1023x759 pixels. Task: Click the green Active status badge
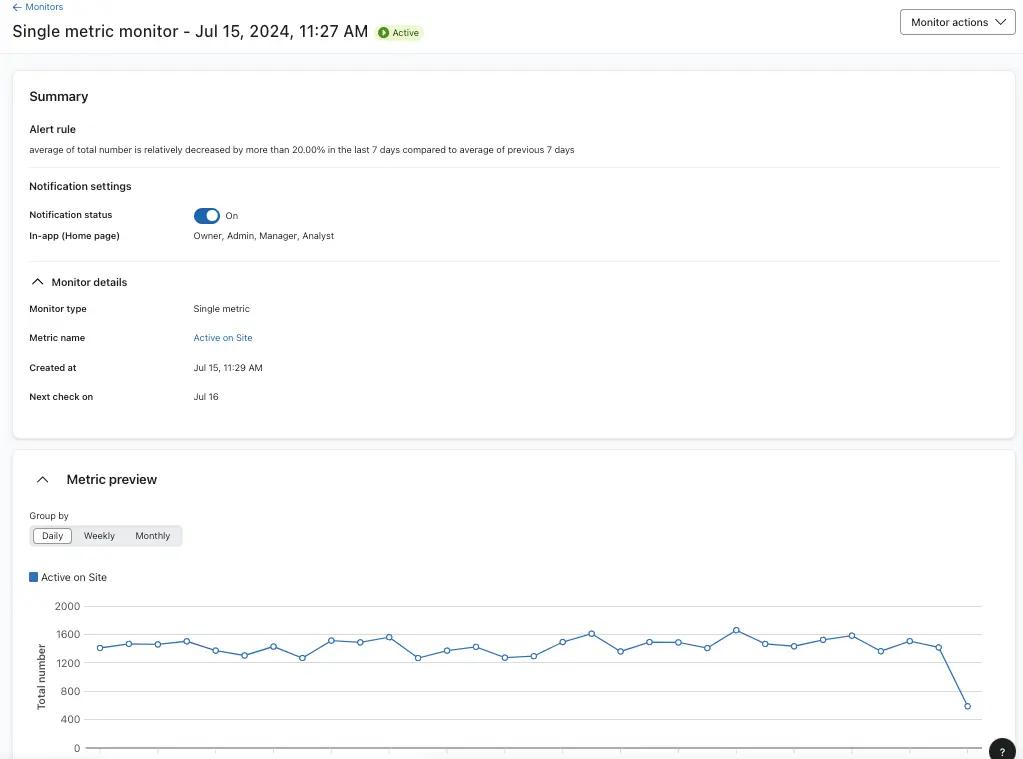click(x=399, y=32)
